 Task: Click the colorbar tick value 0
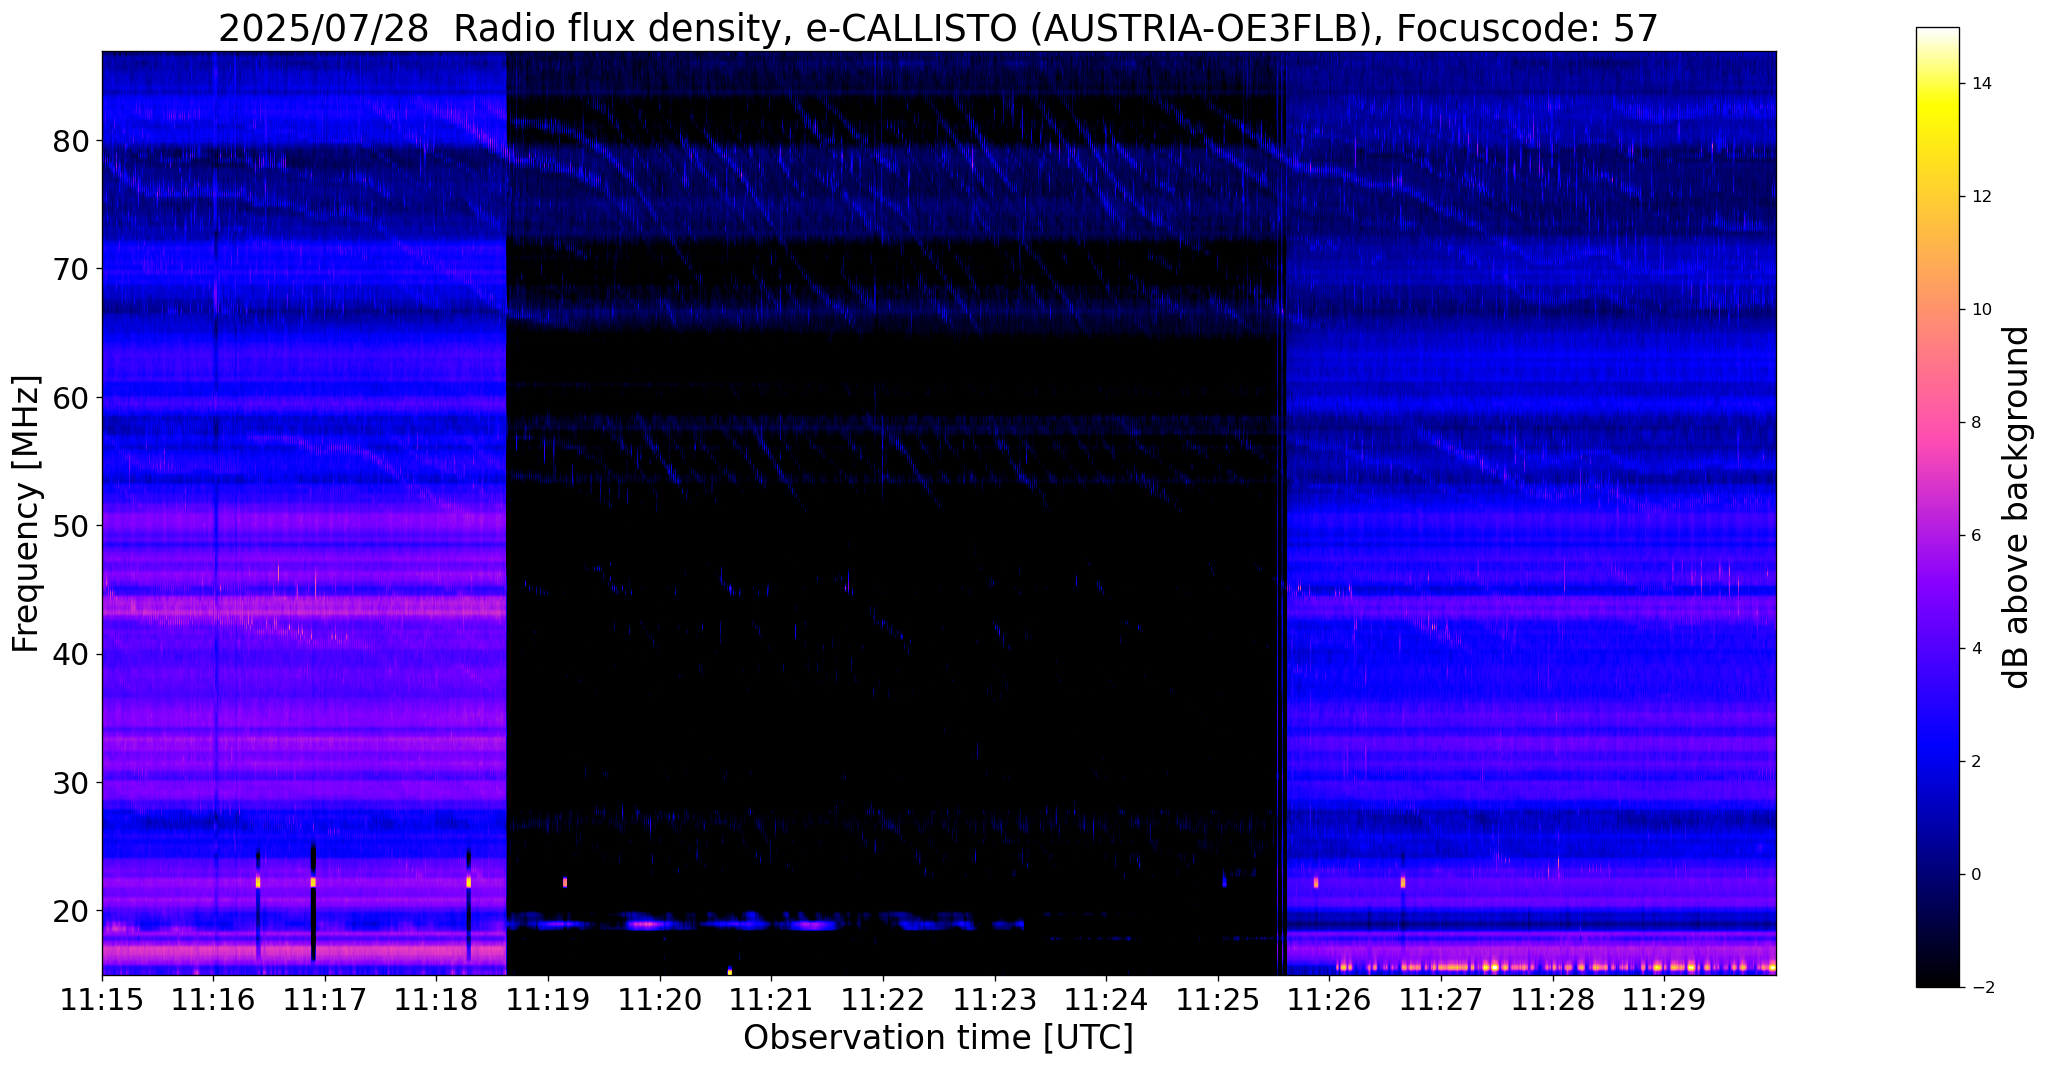click(x=1975, y=875)
